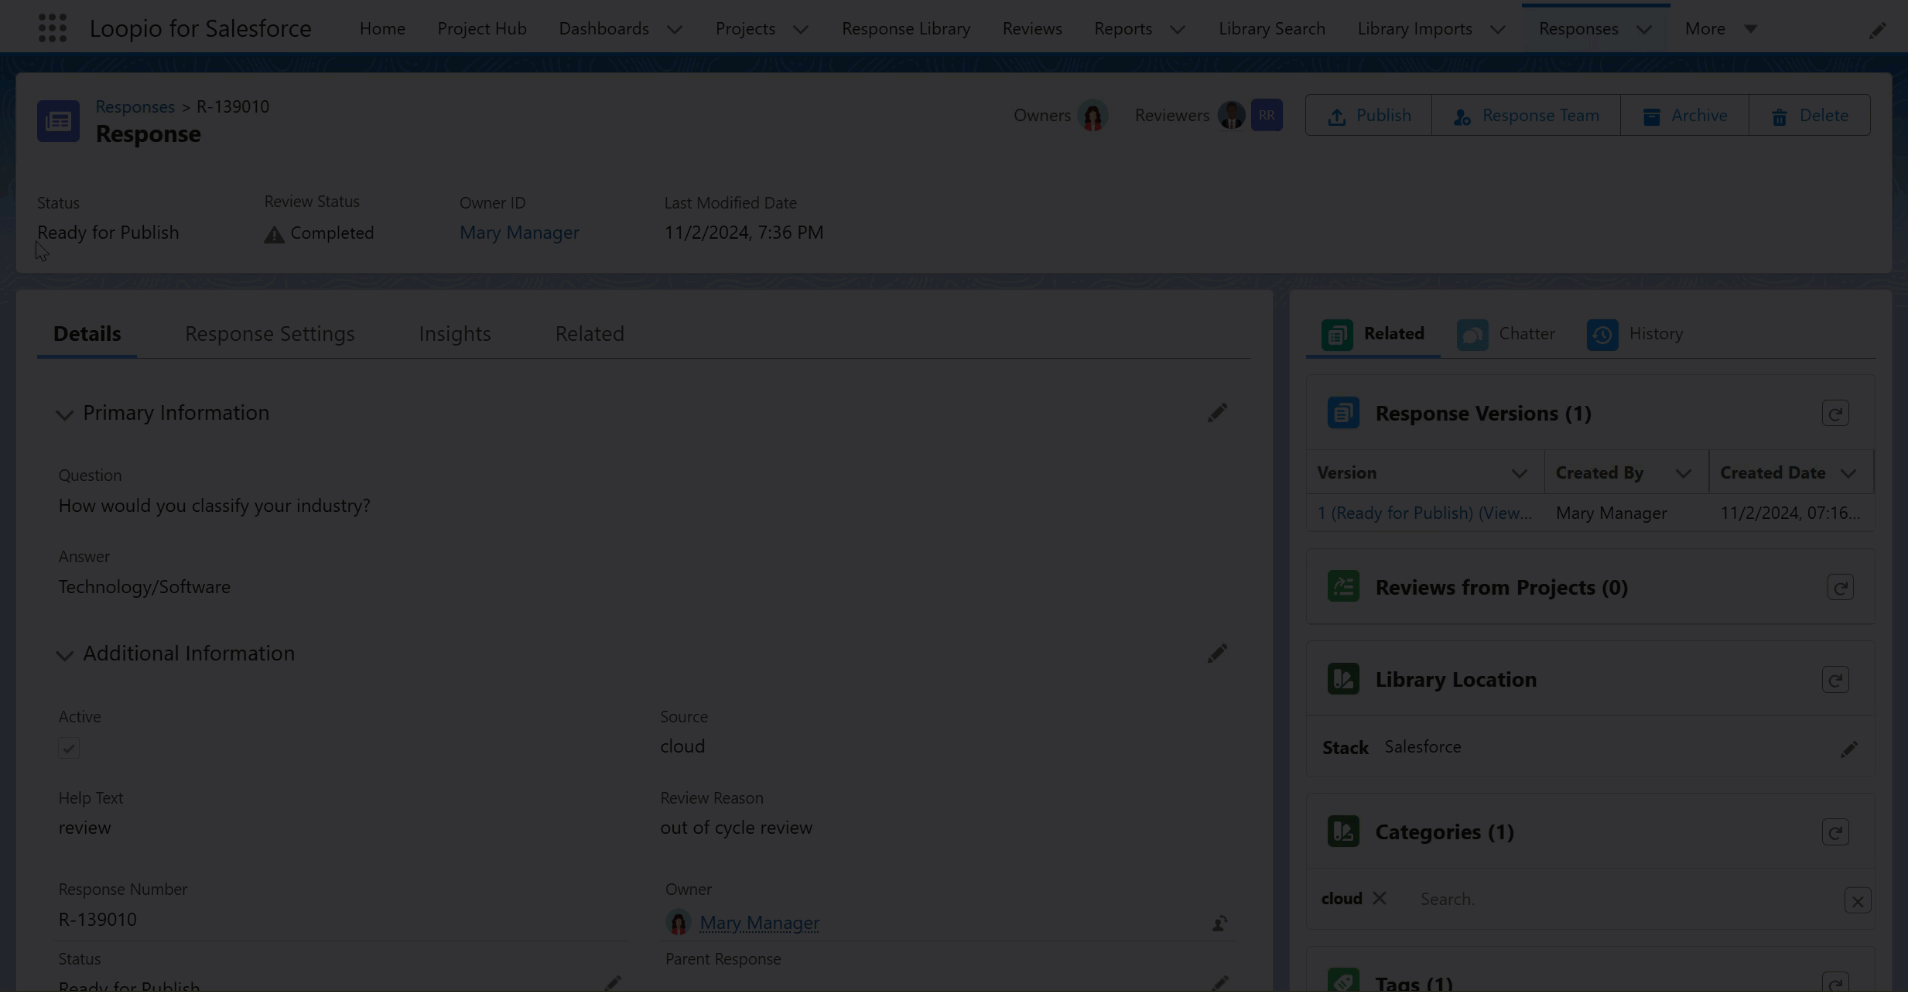
Task: Click the Reviews from Projects section icon
Action: click(x=1343, y=587)
